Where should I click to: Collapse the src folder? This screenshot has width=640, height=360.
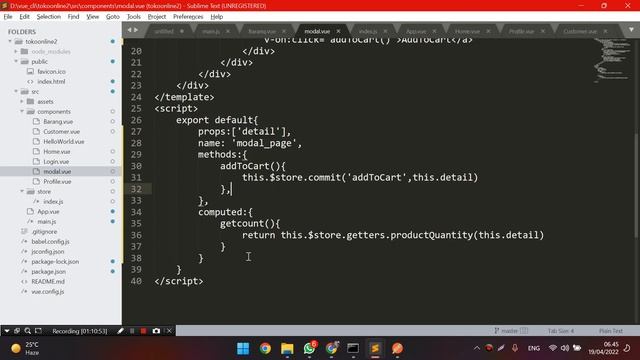16,91
